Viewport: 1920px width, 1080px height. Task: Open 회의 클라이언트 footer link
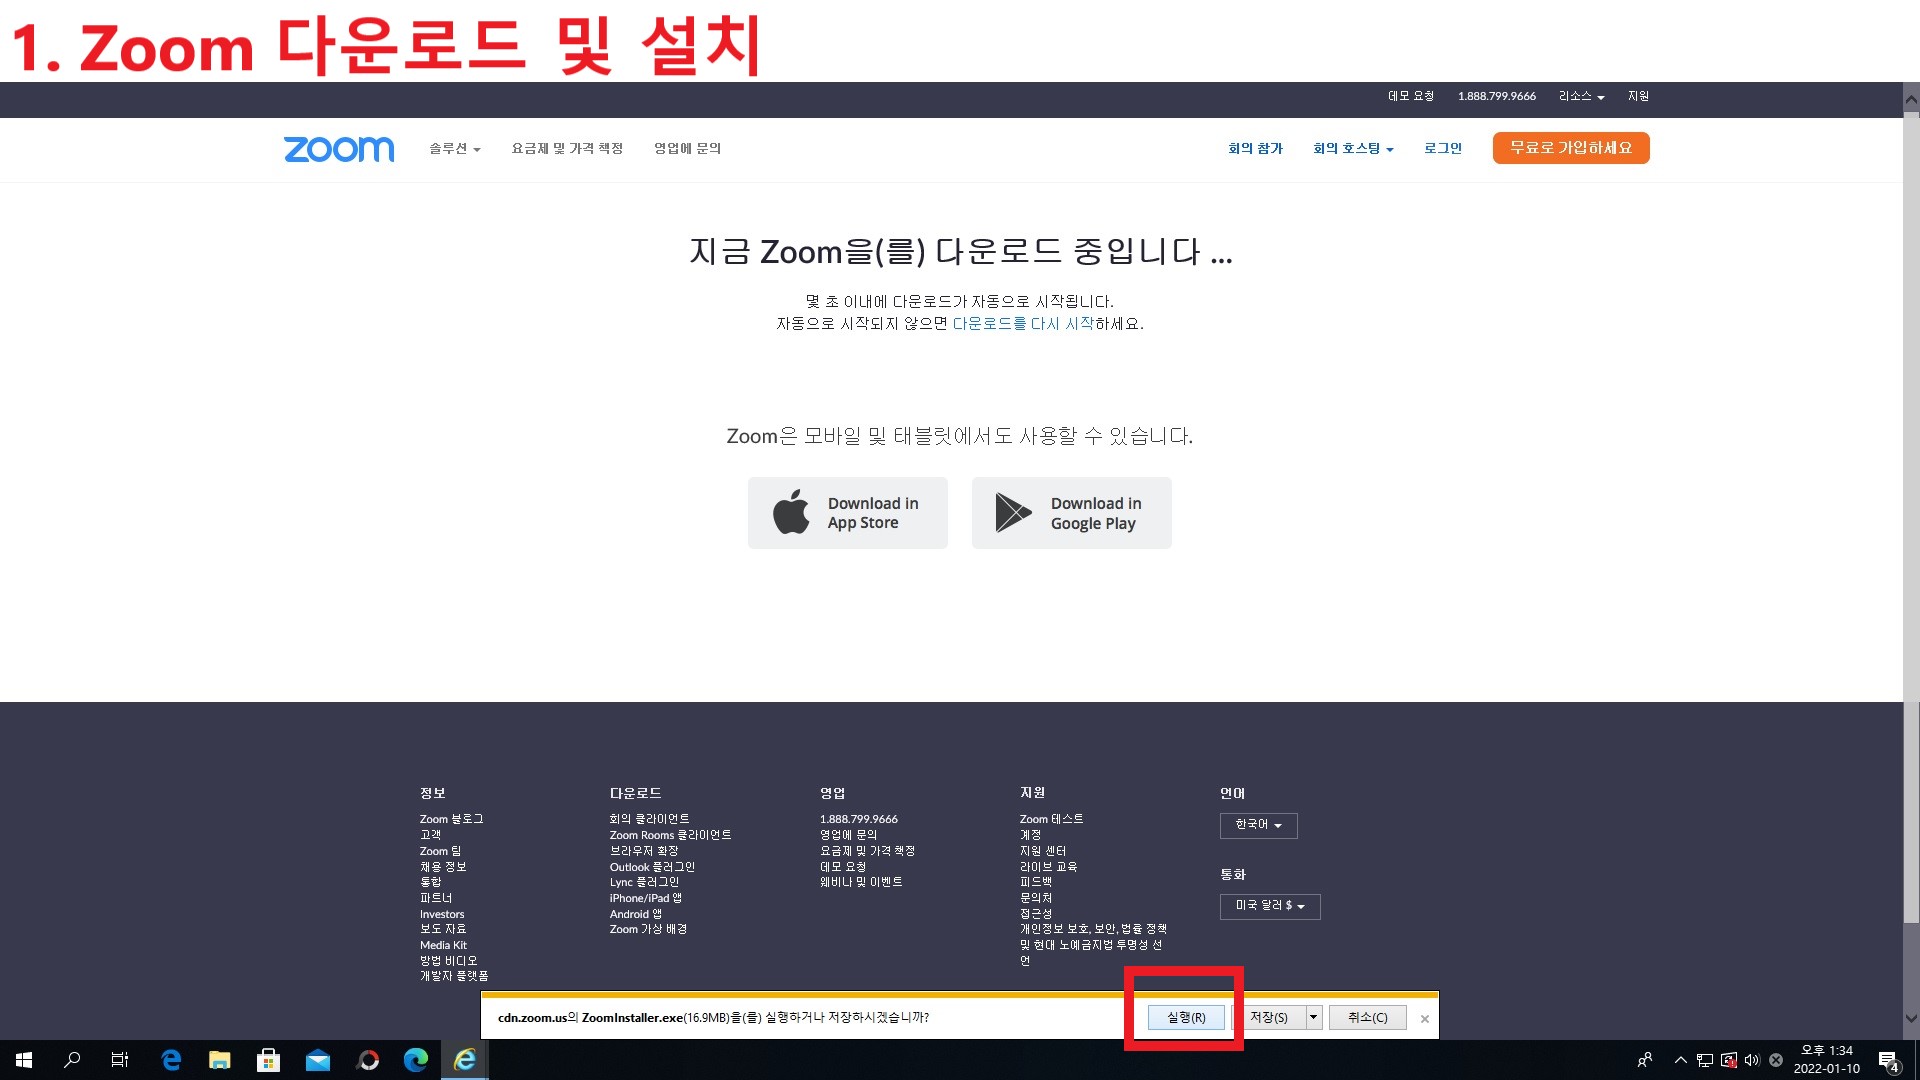(649, 819)
